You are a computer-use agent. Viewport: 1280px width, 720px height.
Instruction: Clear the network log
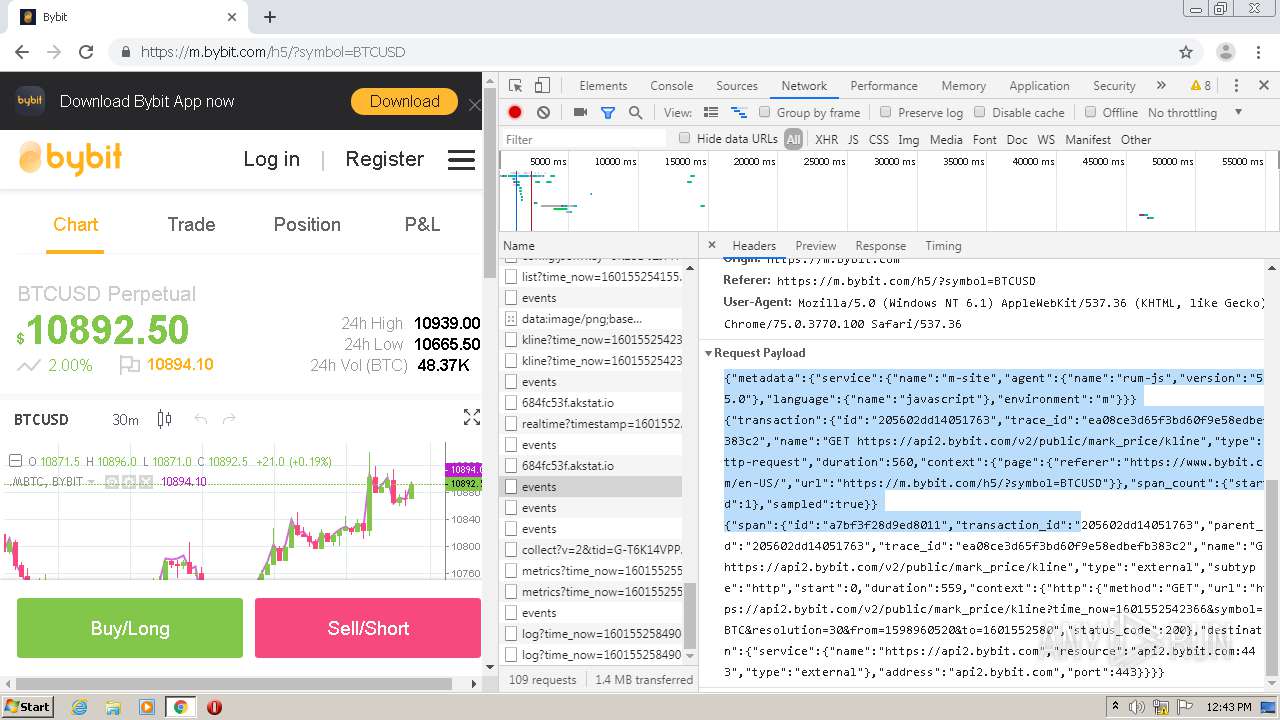click(x=543, y=113)
